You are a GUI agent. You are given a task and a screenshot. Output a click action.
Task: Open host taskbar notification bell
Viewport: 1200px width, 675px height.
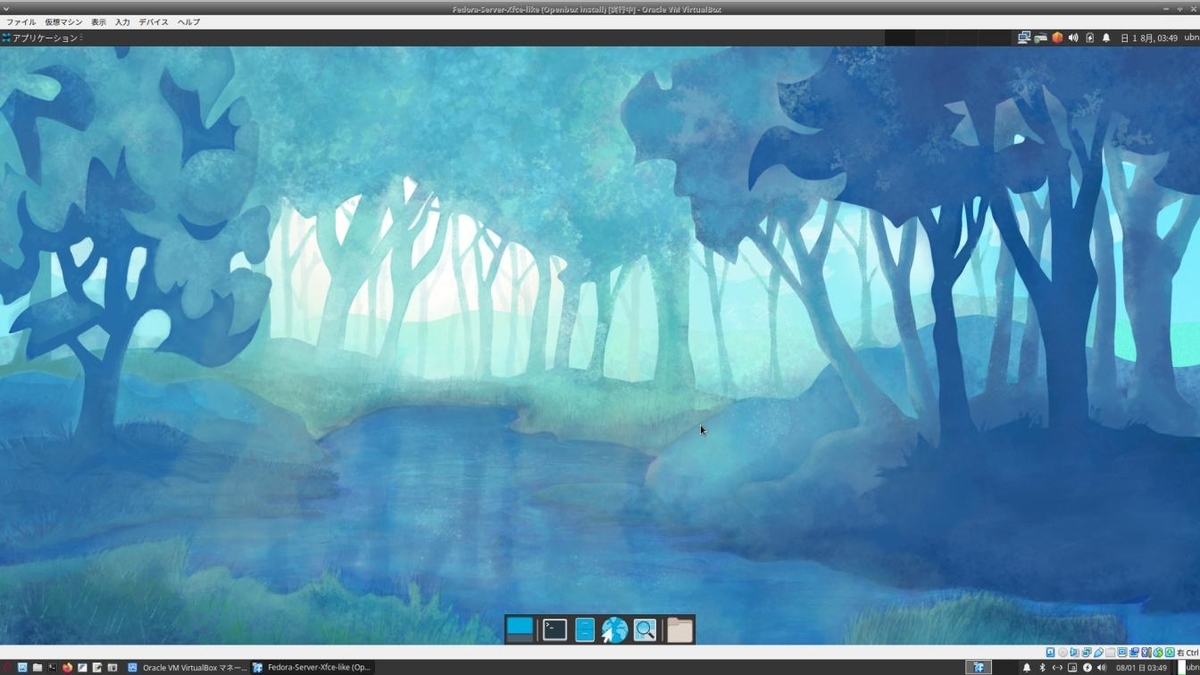tap(1027, 667)
